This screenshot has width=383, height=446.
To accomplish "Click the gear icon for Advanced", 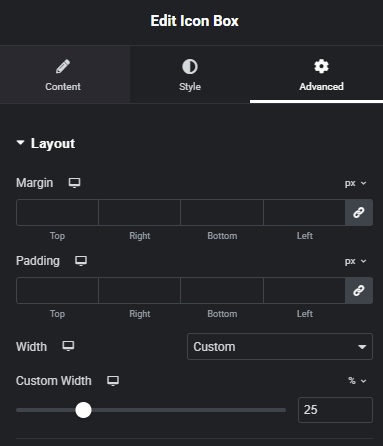I will (321, 66).
